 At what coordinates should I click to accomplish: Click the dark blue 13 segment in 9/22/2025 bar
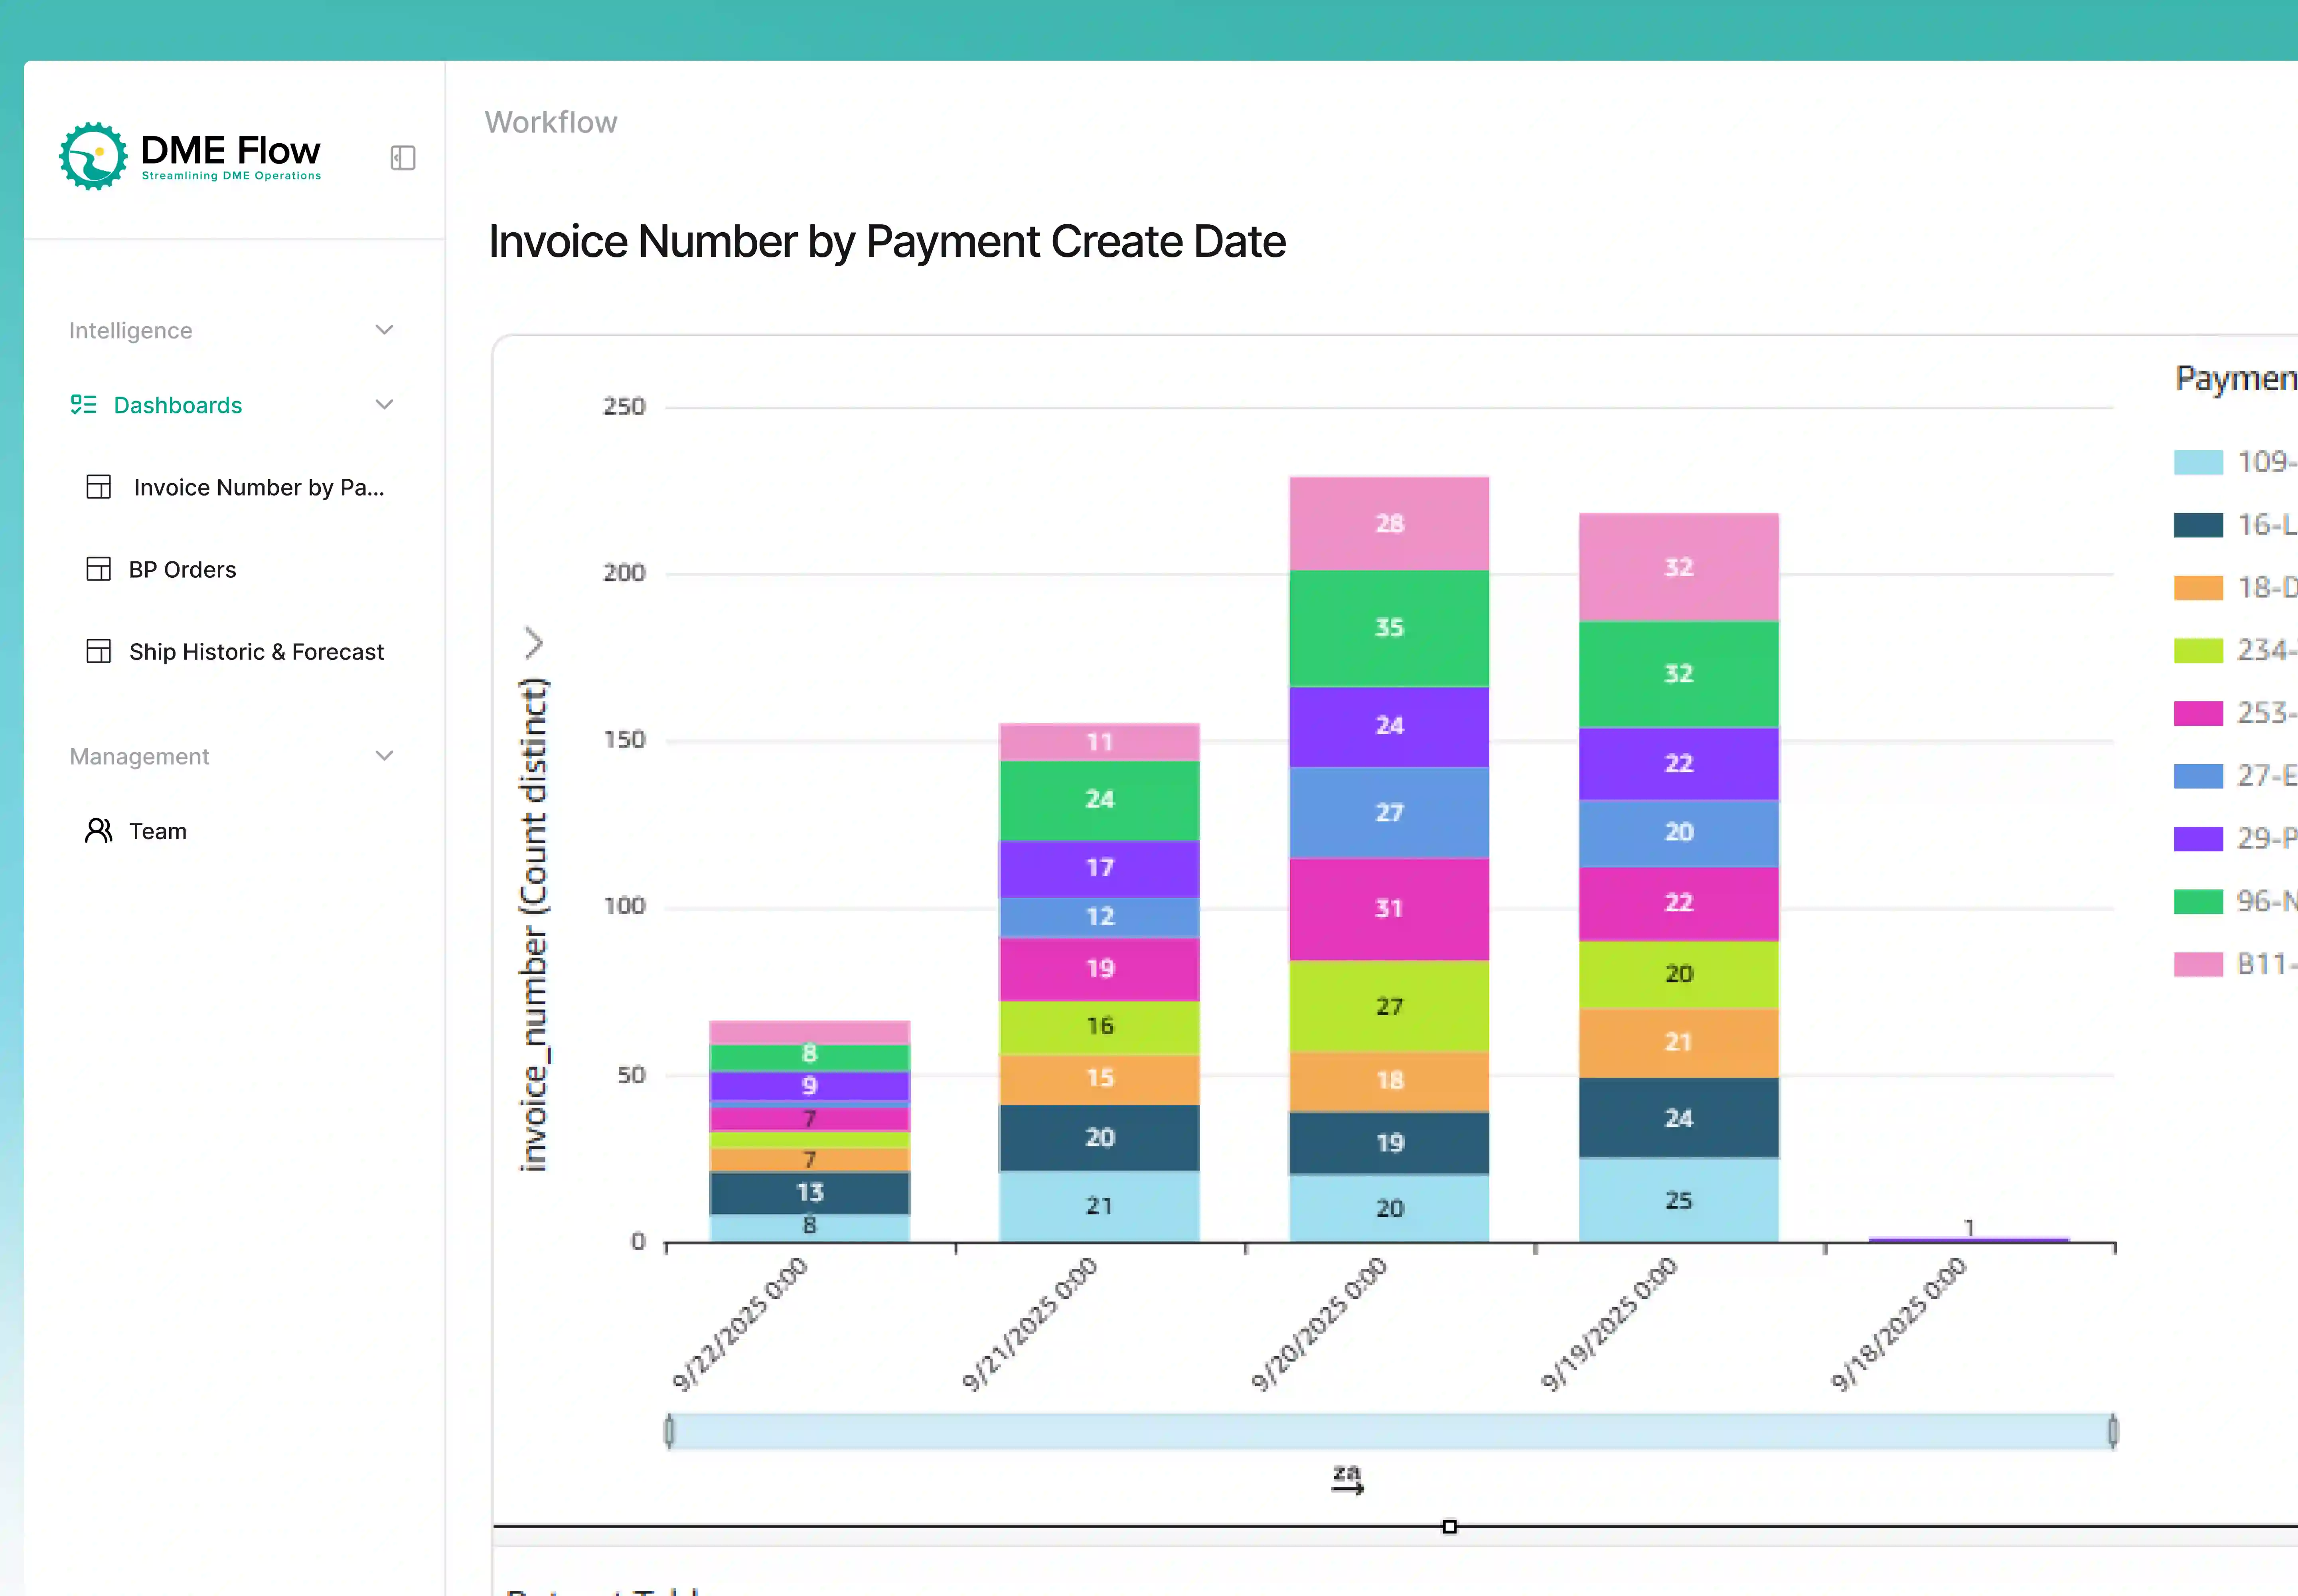[809, 1193]
